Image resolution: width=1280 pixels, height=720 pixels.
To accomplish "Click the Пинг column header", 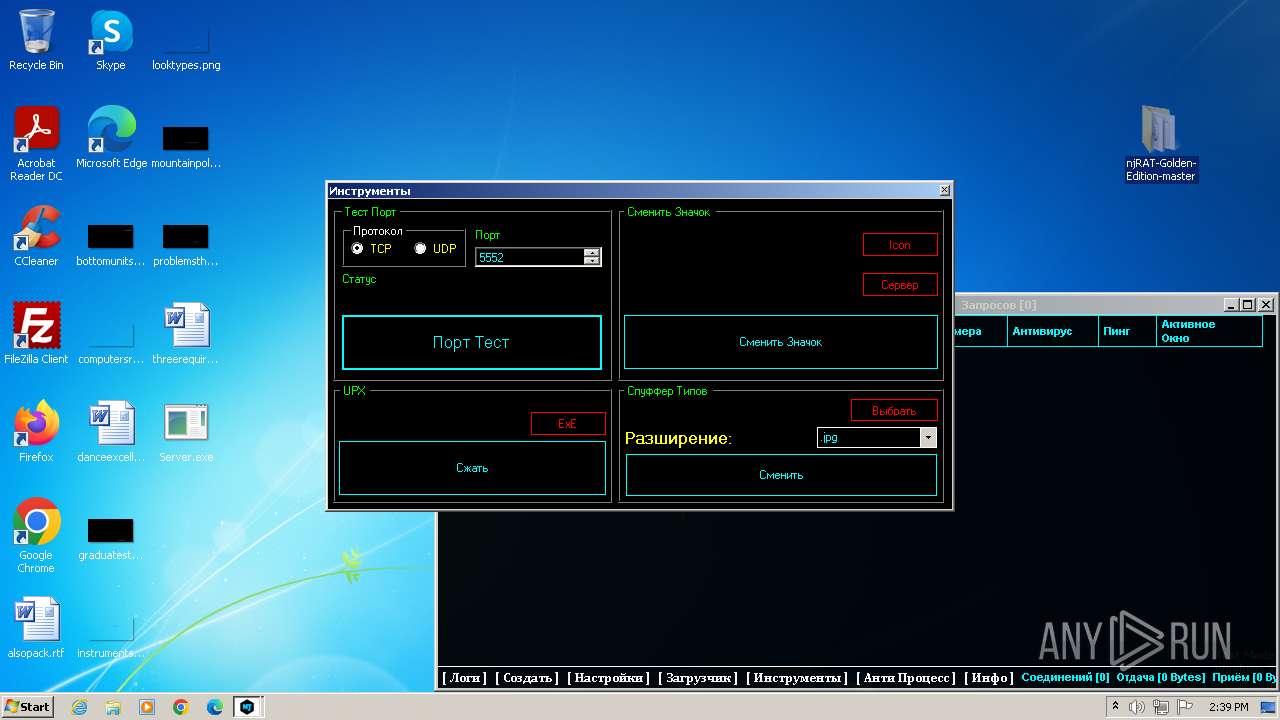I will pyautogui.click(x=1127, y=331).
